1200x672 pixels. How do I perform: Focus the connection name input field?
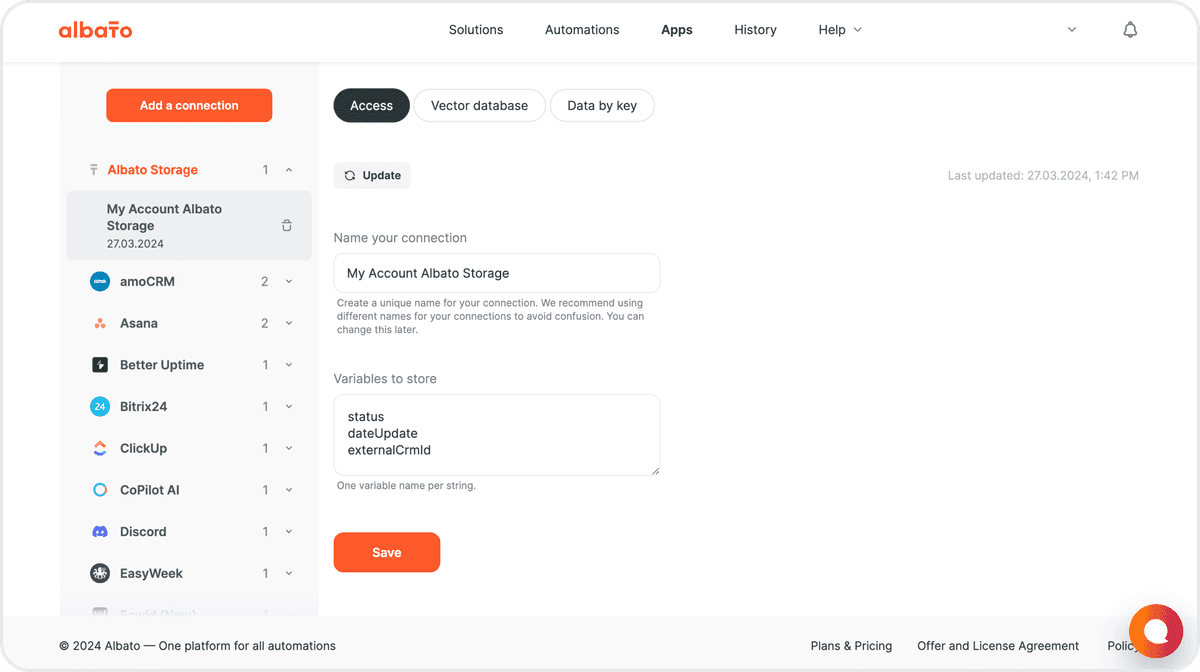pos(497,273)
